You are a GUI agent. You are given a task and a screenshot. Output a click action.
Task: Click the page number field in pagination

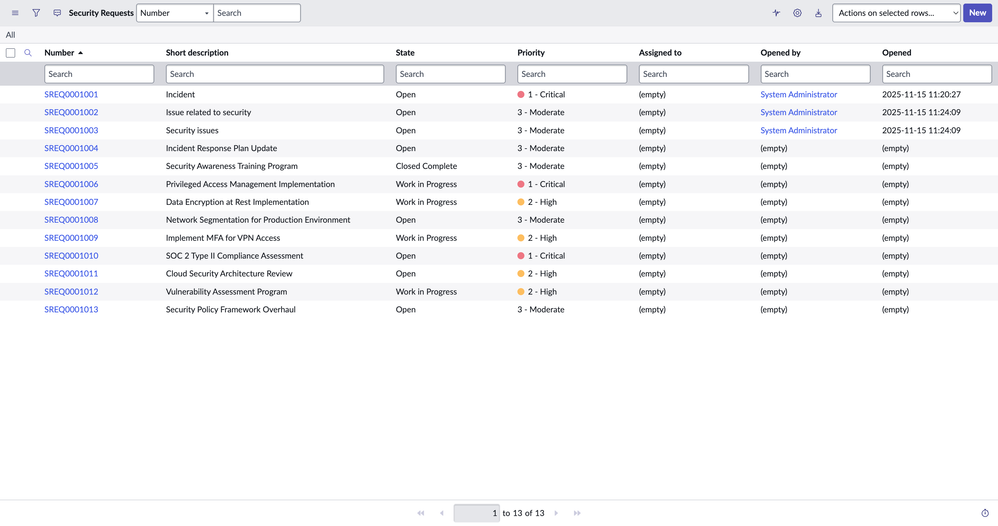(x=477, y=513)
